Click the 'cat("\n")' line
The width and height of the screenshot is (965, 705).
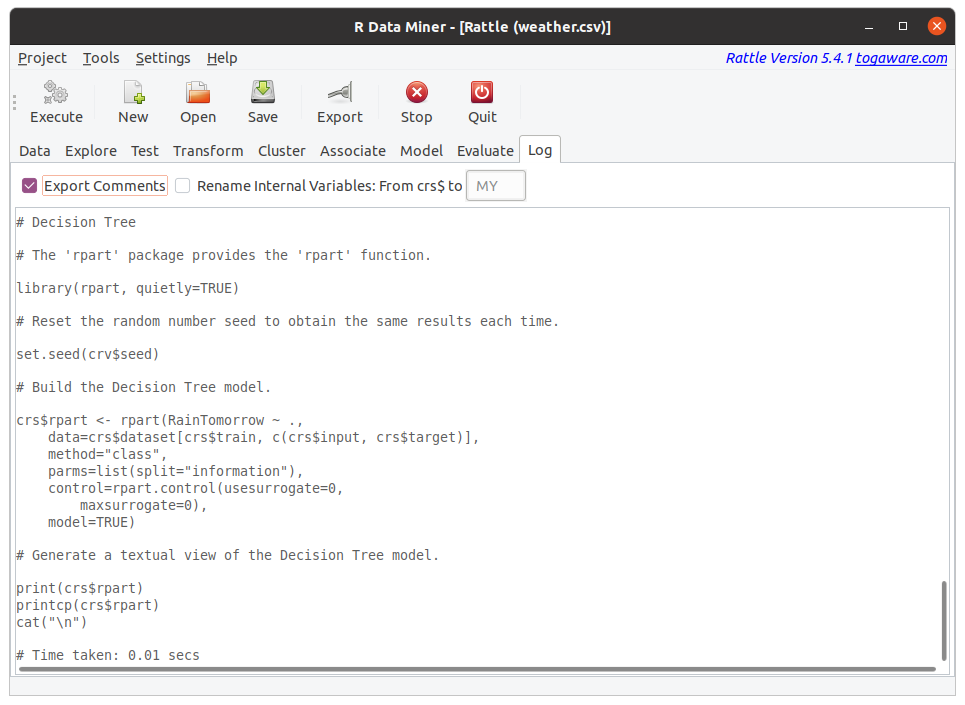[x=52, y=622]
